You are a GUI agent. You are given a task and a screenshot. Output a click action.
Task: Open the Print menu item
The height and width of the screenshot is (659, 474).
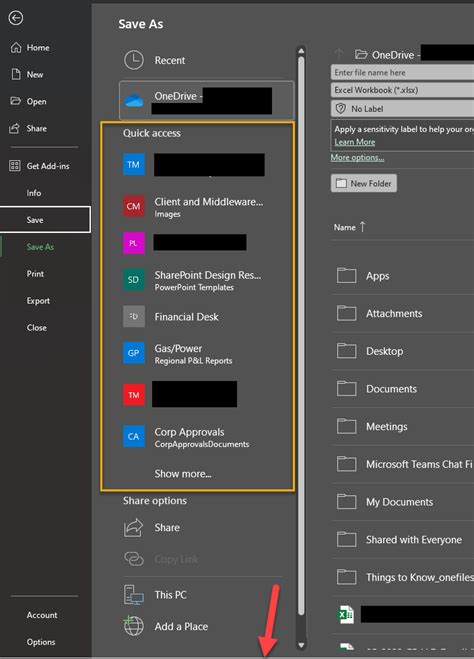(35, 274)
